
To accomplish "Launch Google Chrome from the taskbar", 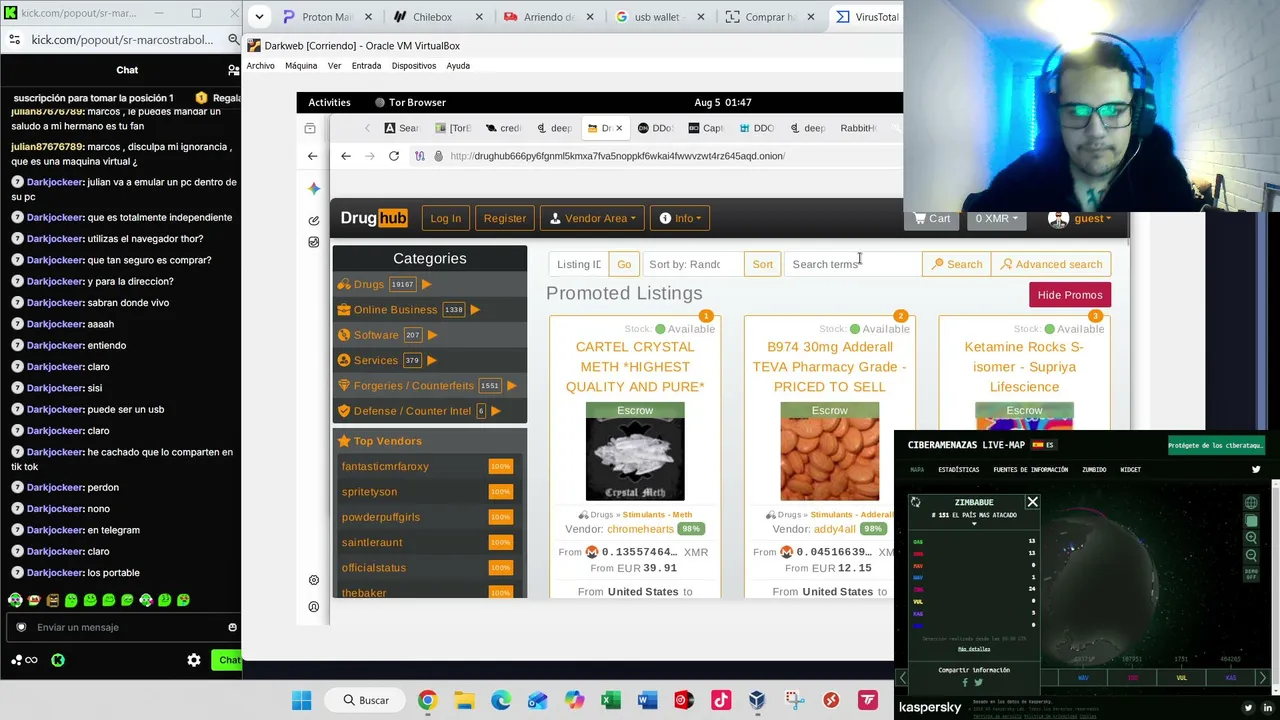I will (427, 700).
